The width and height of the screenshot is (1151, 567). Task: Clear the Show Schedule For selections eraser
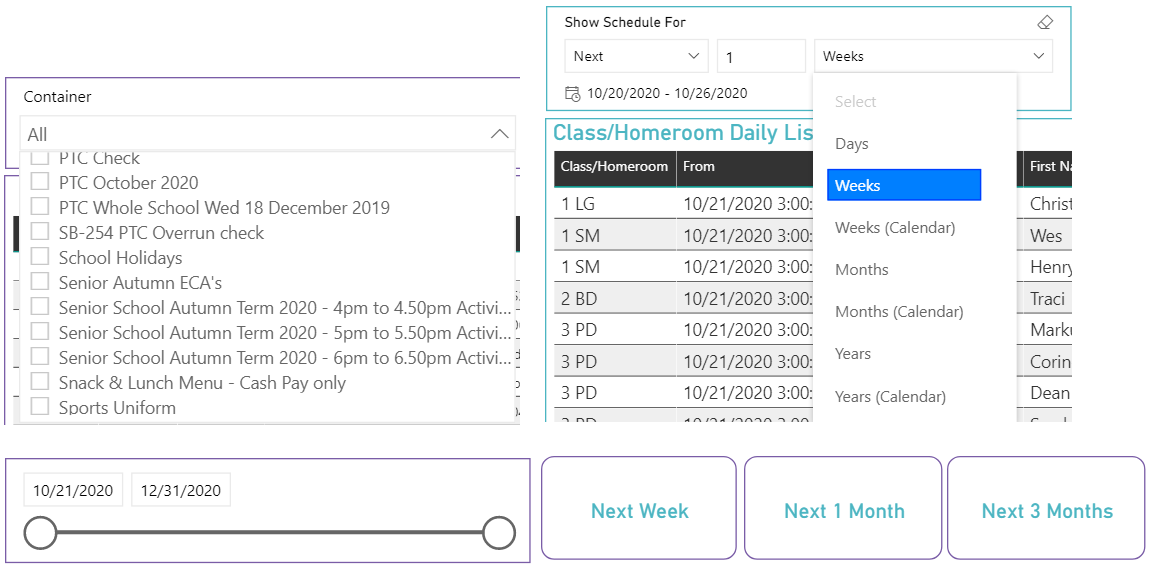[x=1045, y=23]
